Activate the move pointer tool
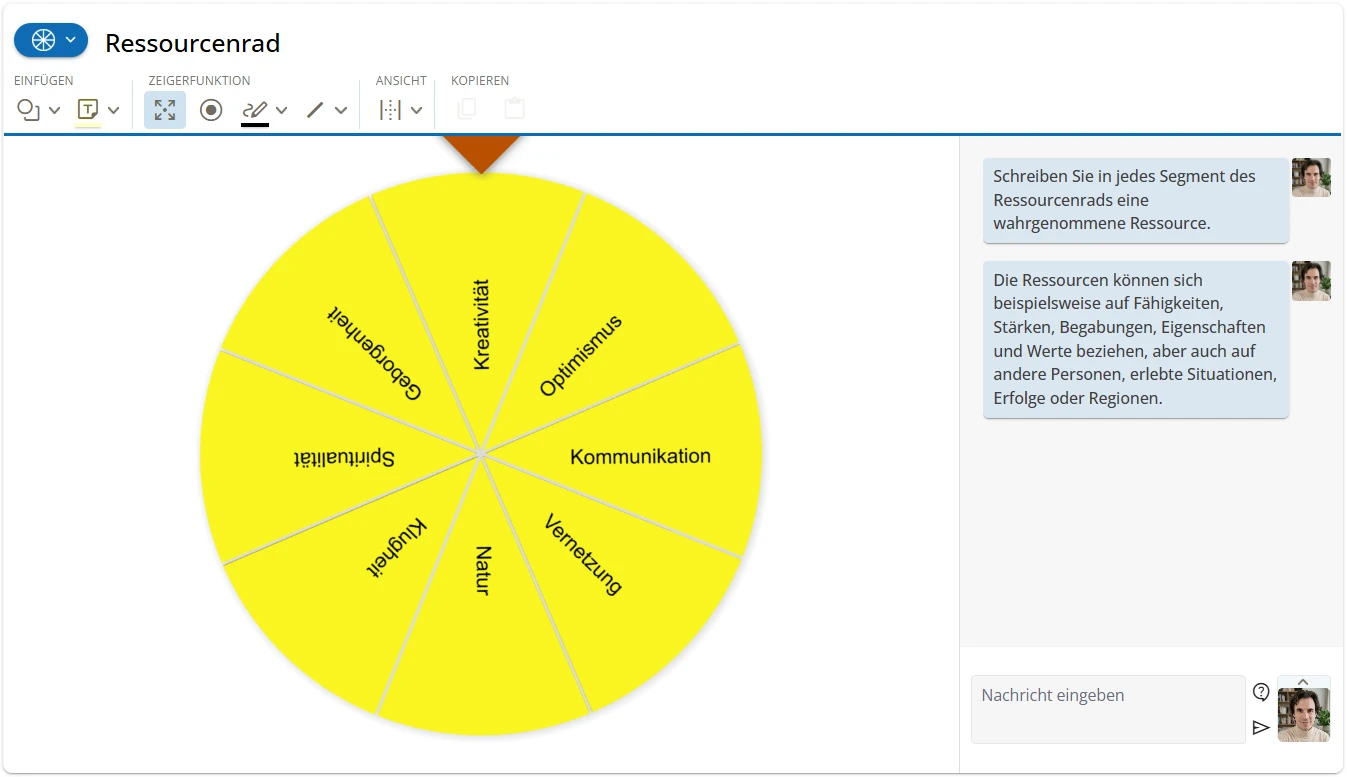The image size is (1347, 777). click(x=165, y=110)
